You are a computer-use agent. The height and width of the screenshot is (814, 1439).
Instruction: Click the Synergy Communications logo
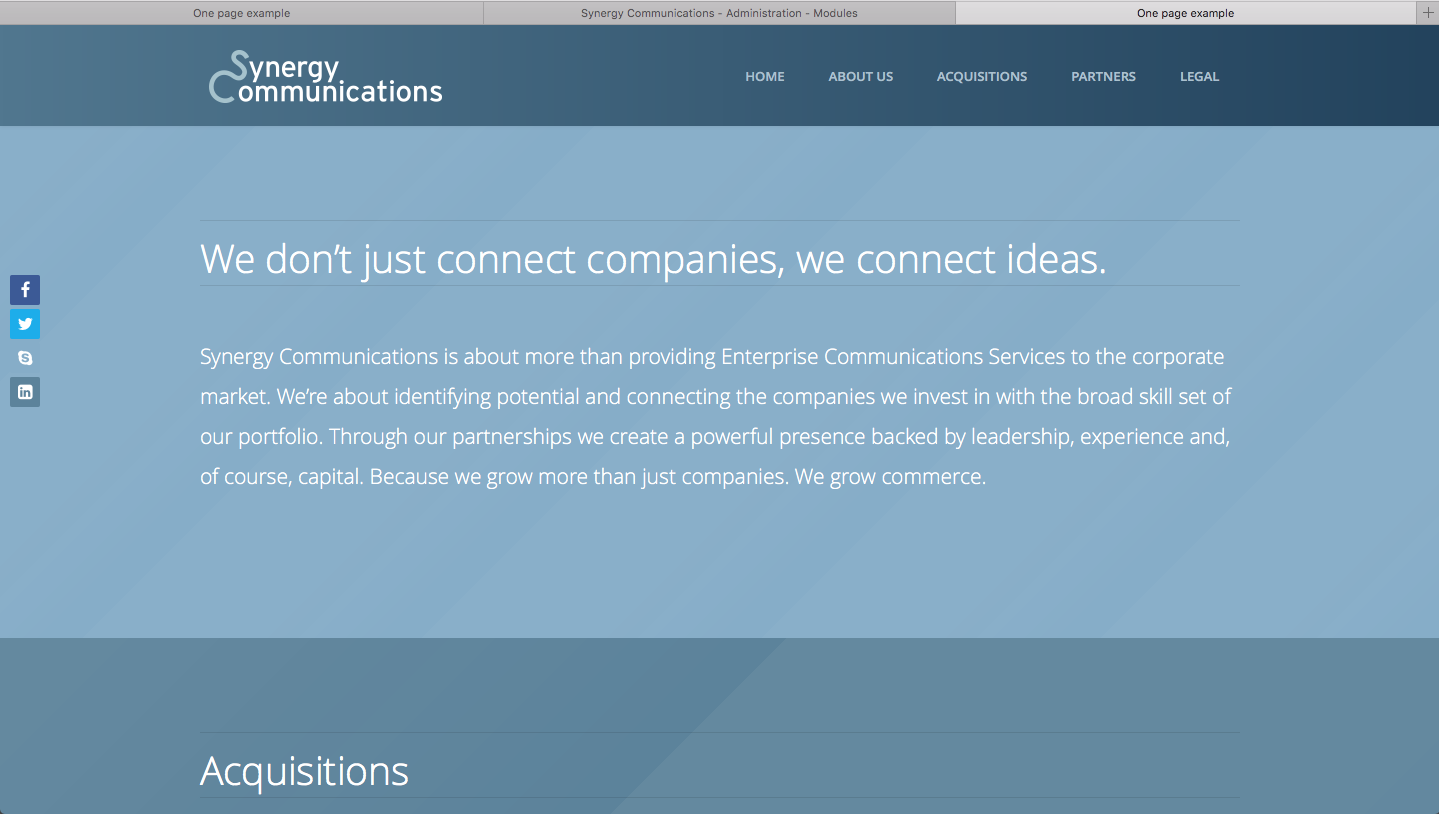click(325, 77)
